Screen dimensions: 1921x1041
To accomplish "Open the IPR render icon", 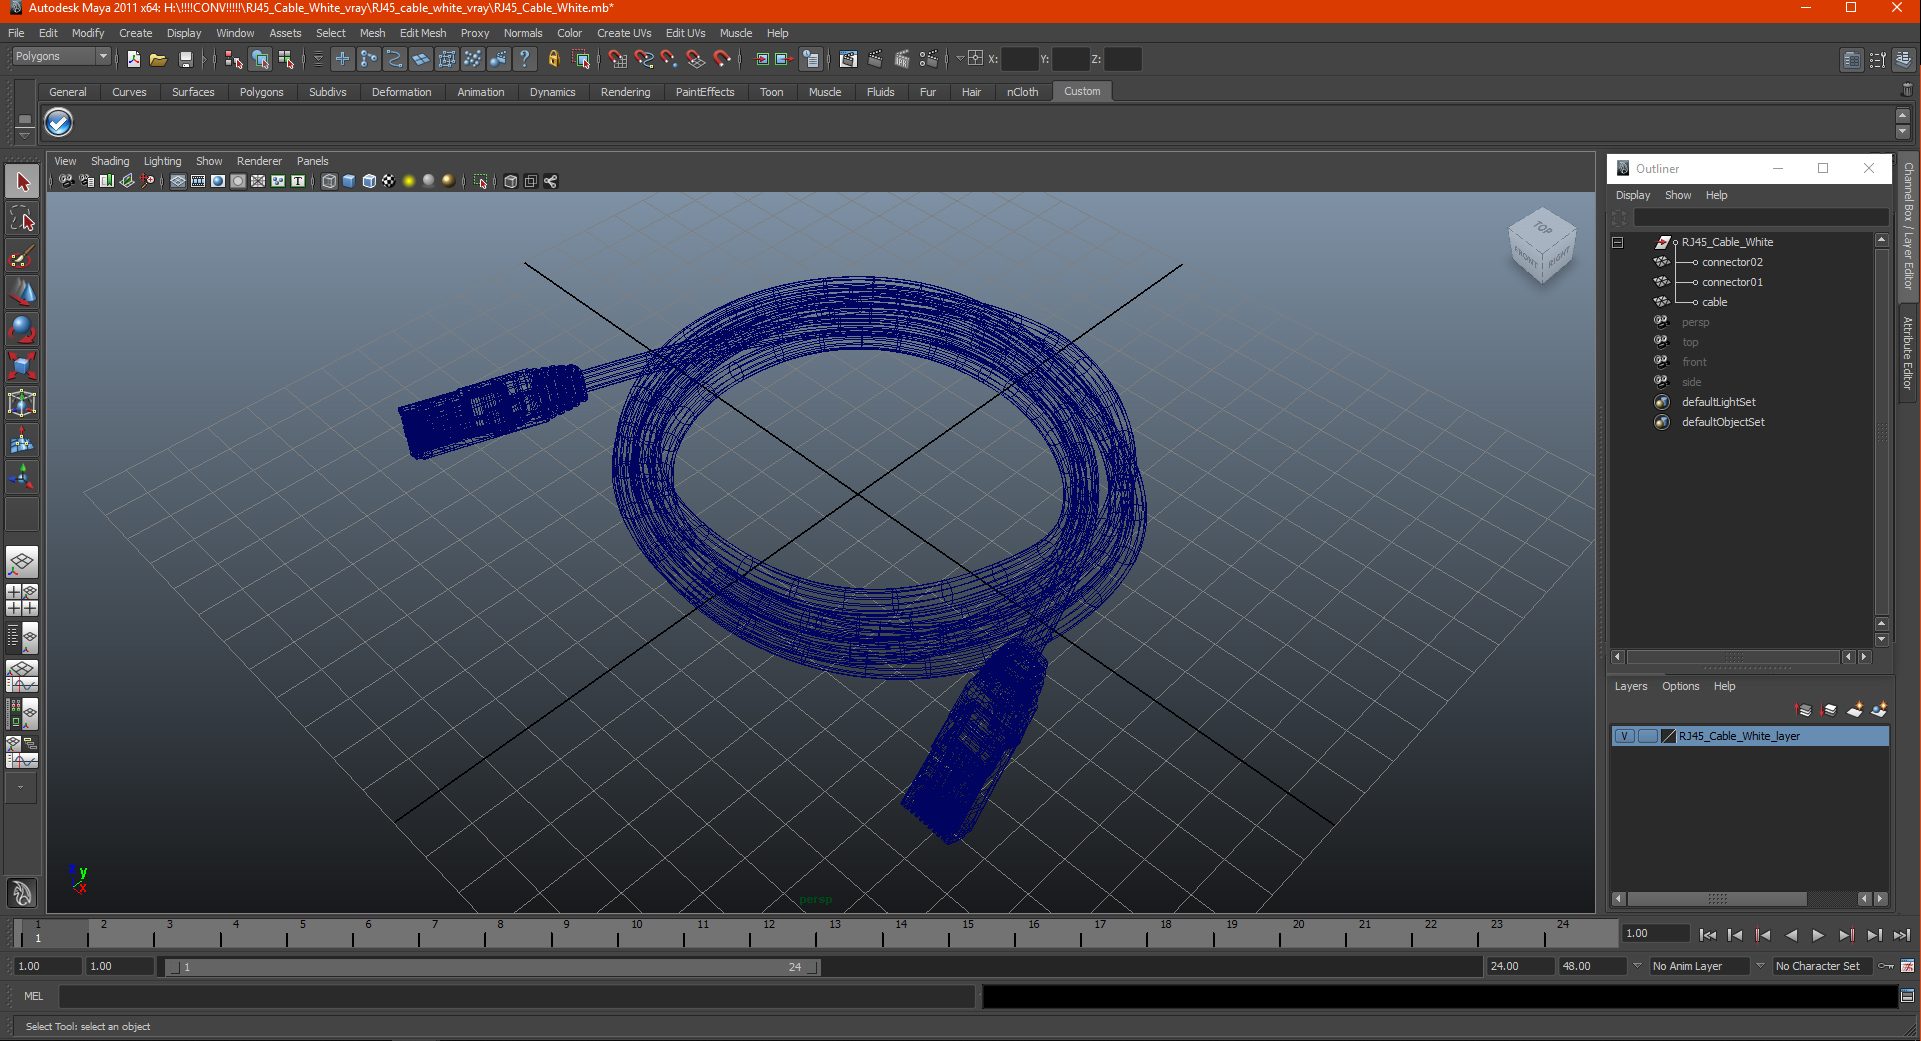I will [x=902, y=59].
